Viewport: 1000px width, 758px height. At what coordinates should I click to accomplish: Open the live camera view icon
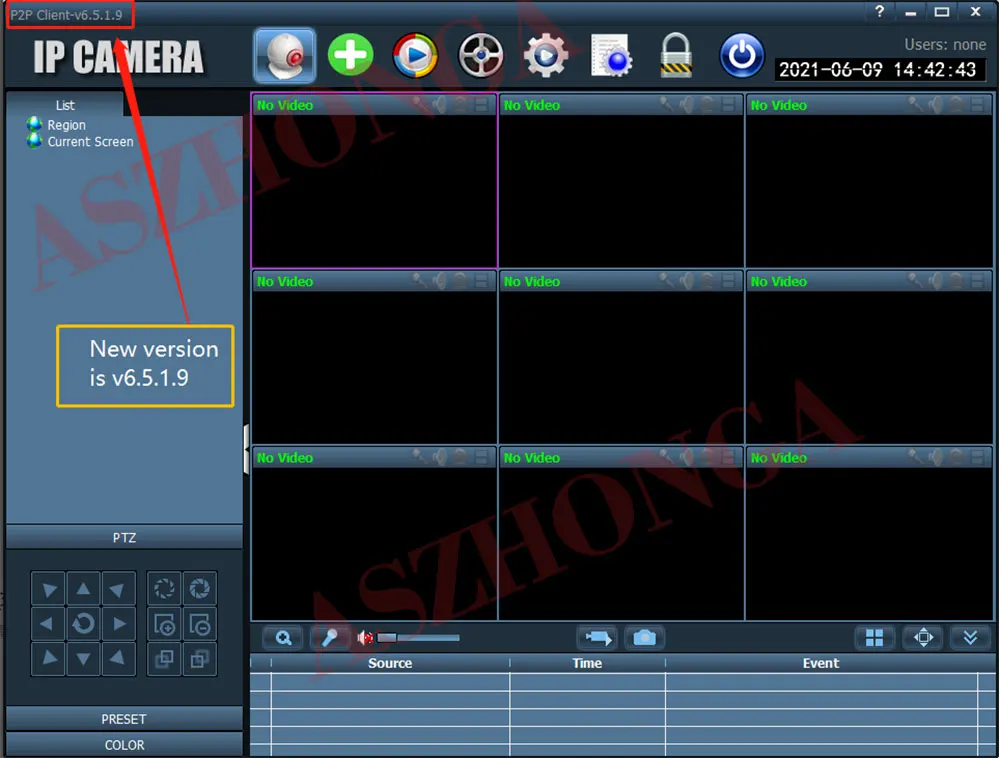pos(284,55)
